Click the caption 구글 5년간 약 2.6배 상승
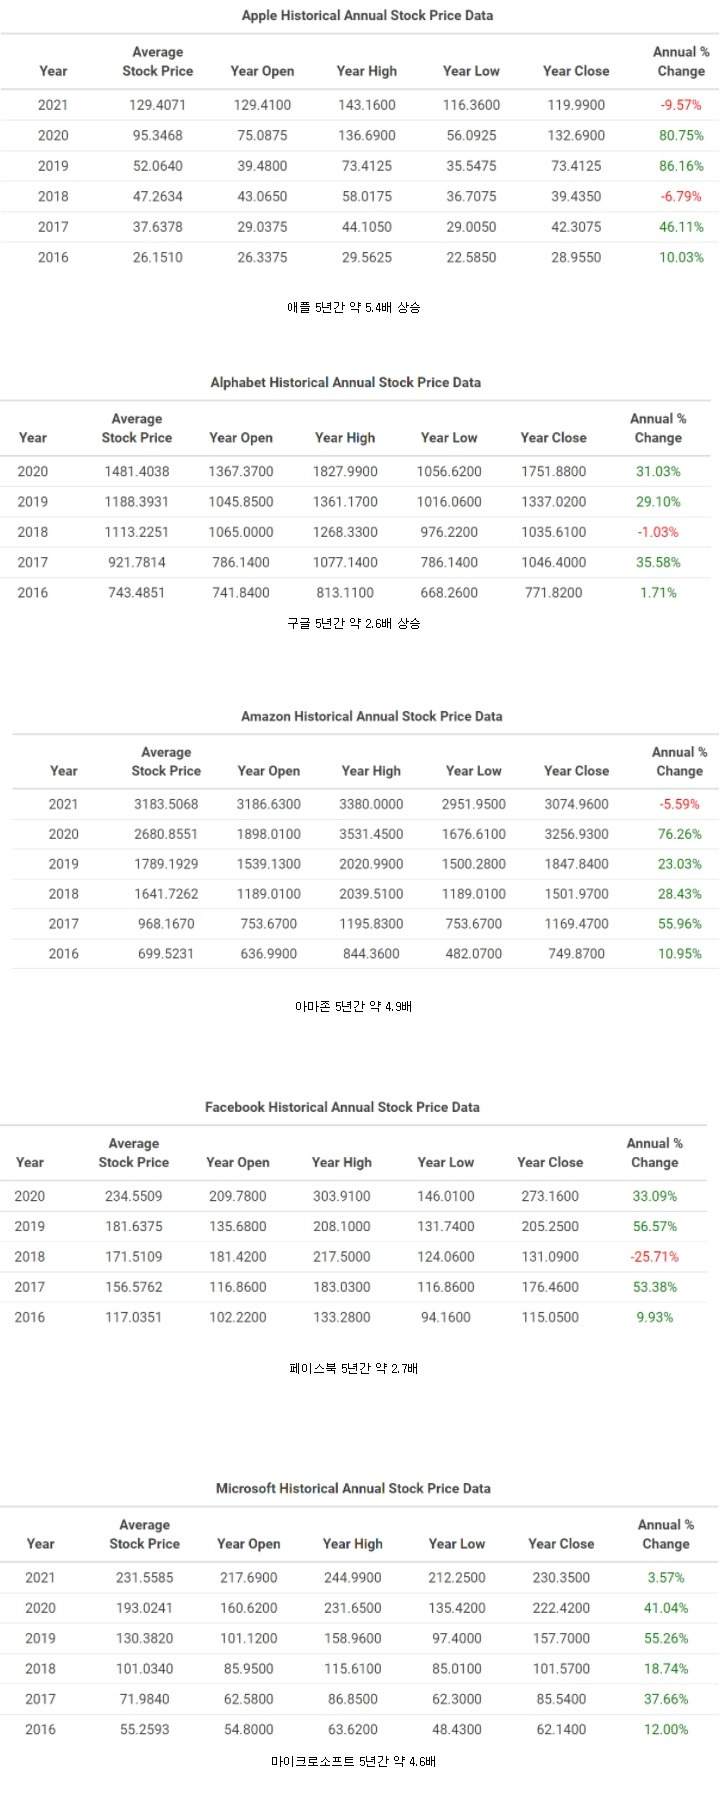 click(x=353, y=623)
